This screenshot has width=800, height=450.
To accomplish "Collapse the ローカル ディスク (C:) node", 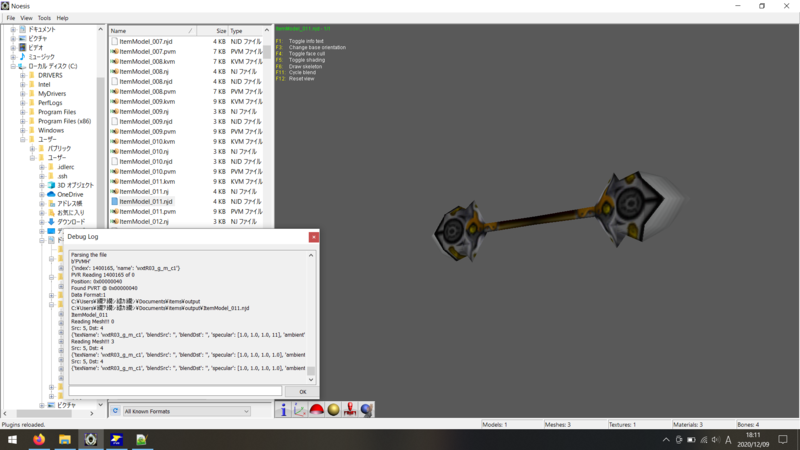I will point(13,66).
